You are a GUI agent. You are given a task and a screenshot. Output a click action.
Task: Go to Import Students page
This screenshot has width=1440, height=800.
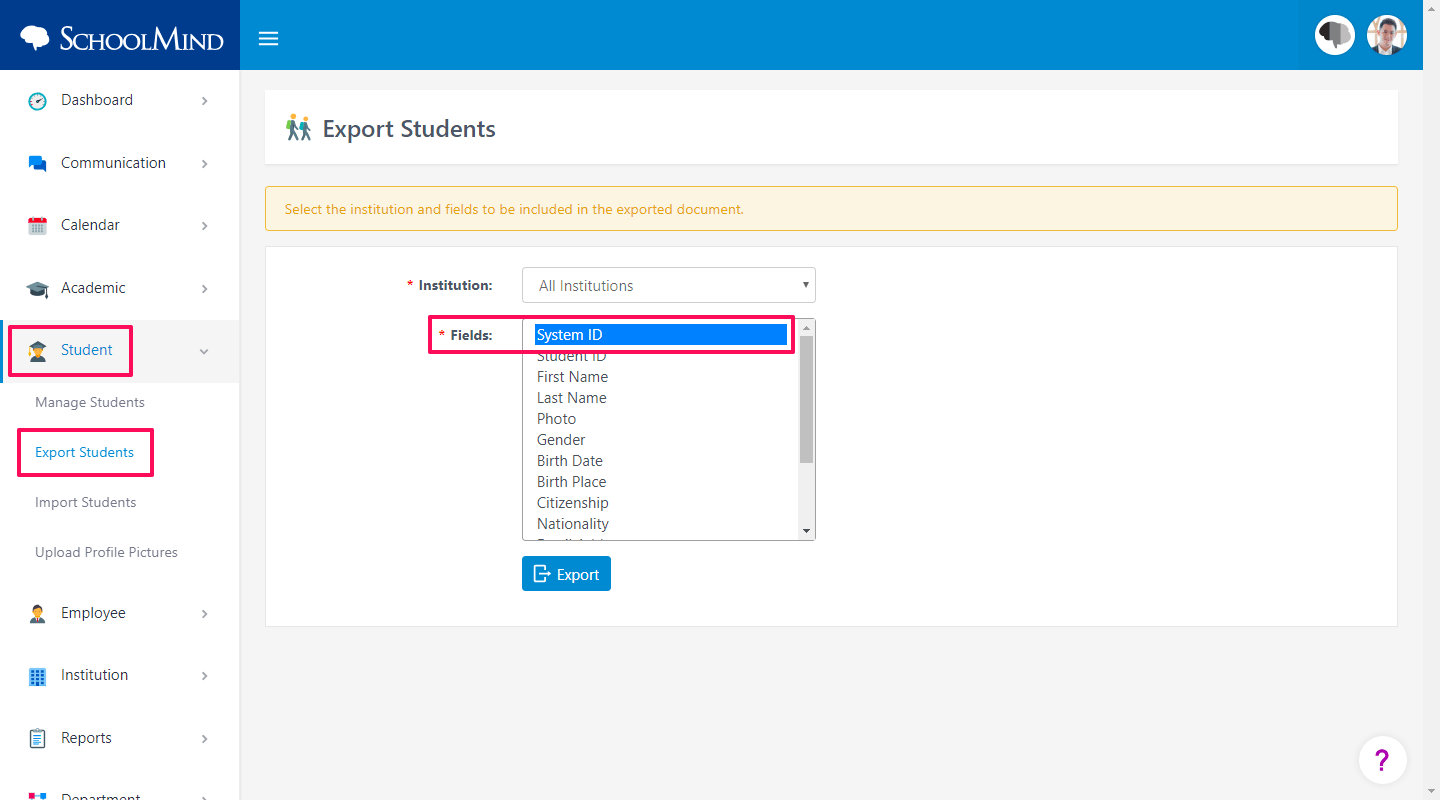tap(86, 502)
